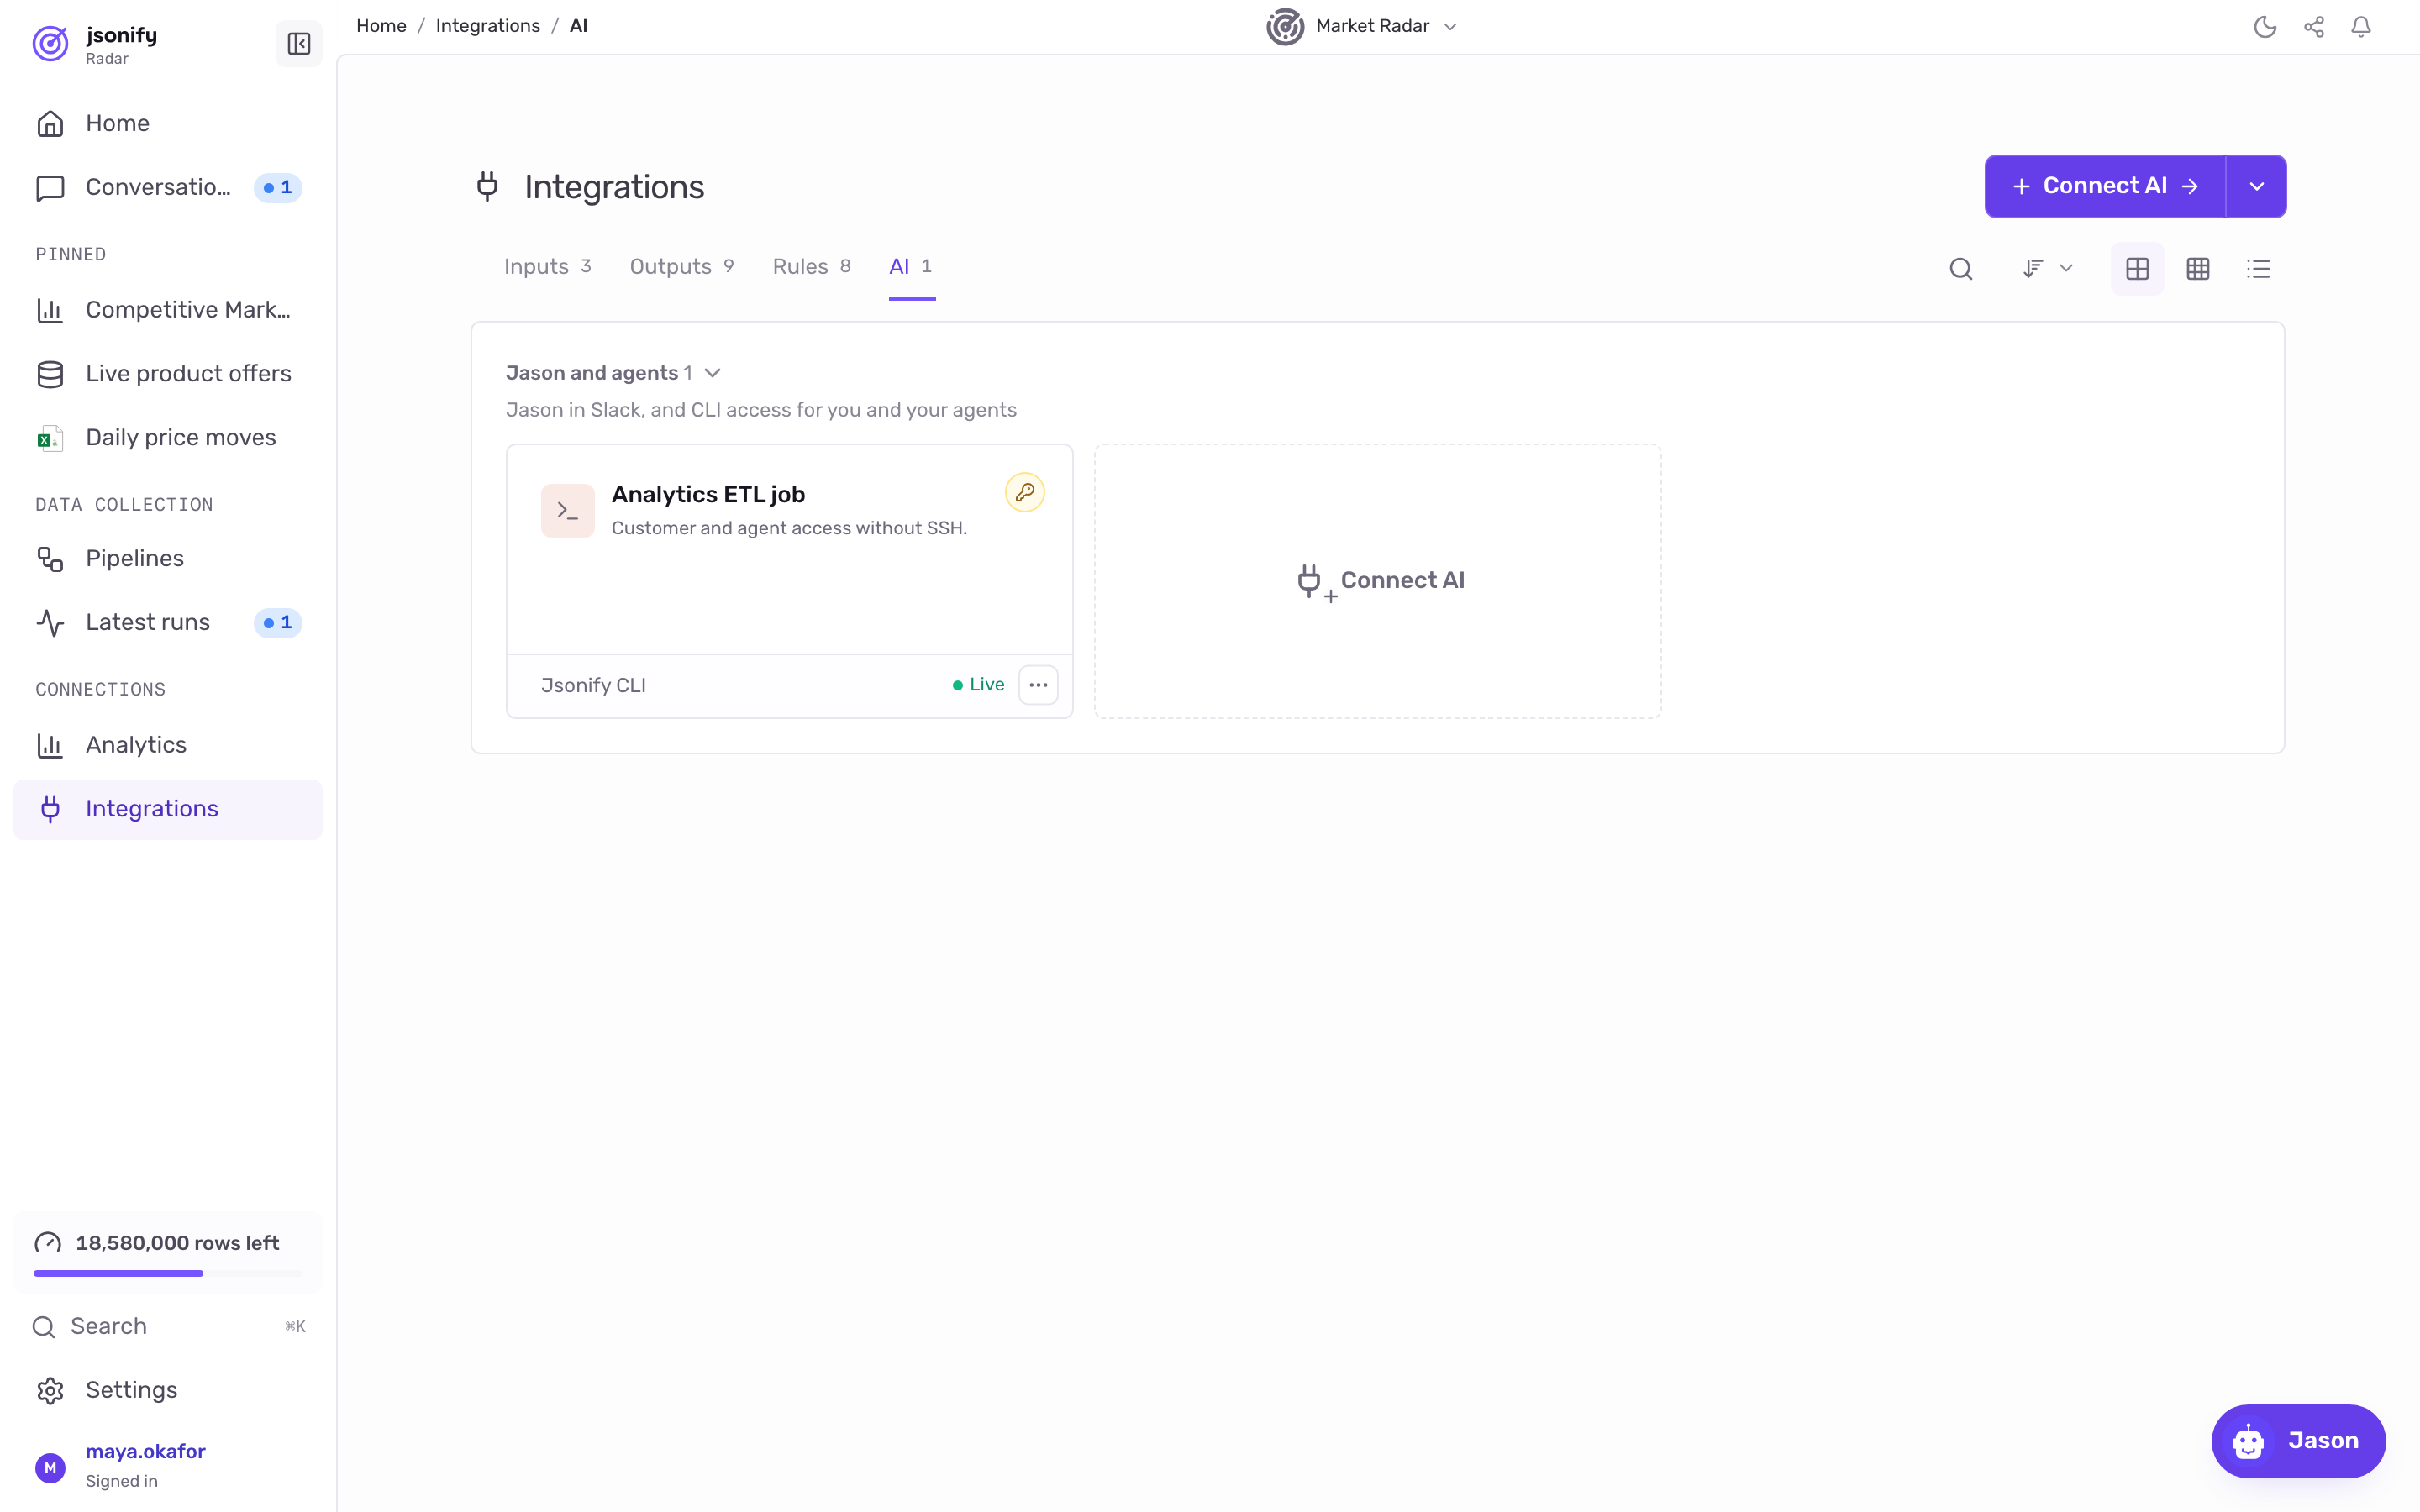2420x1512 pixels.
Task: Open notifications bell icon
Action: [2361, 27]
